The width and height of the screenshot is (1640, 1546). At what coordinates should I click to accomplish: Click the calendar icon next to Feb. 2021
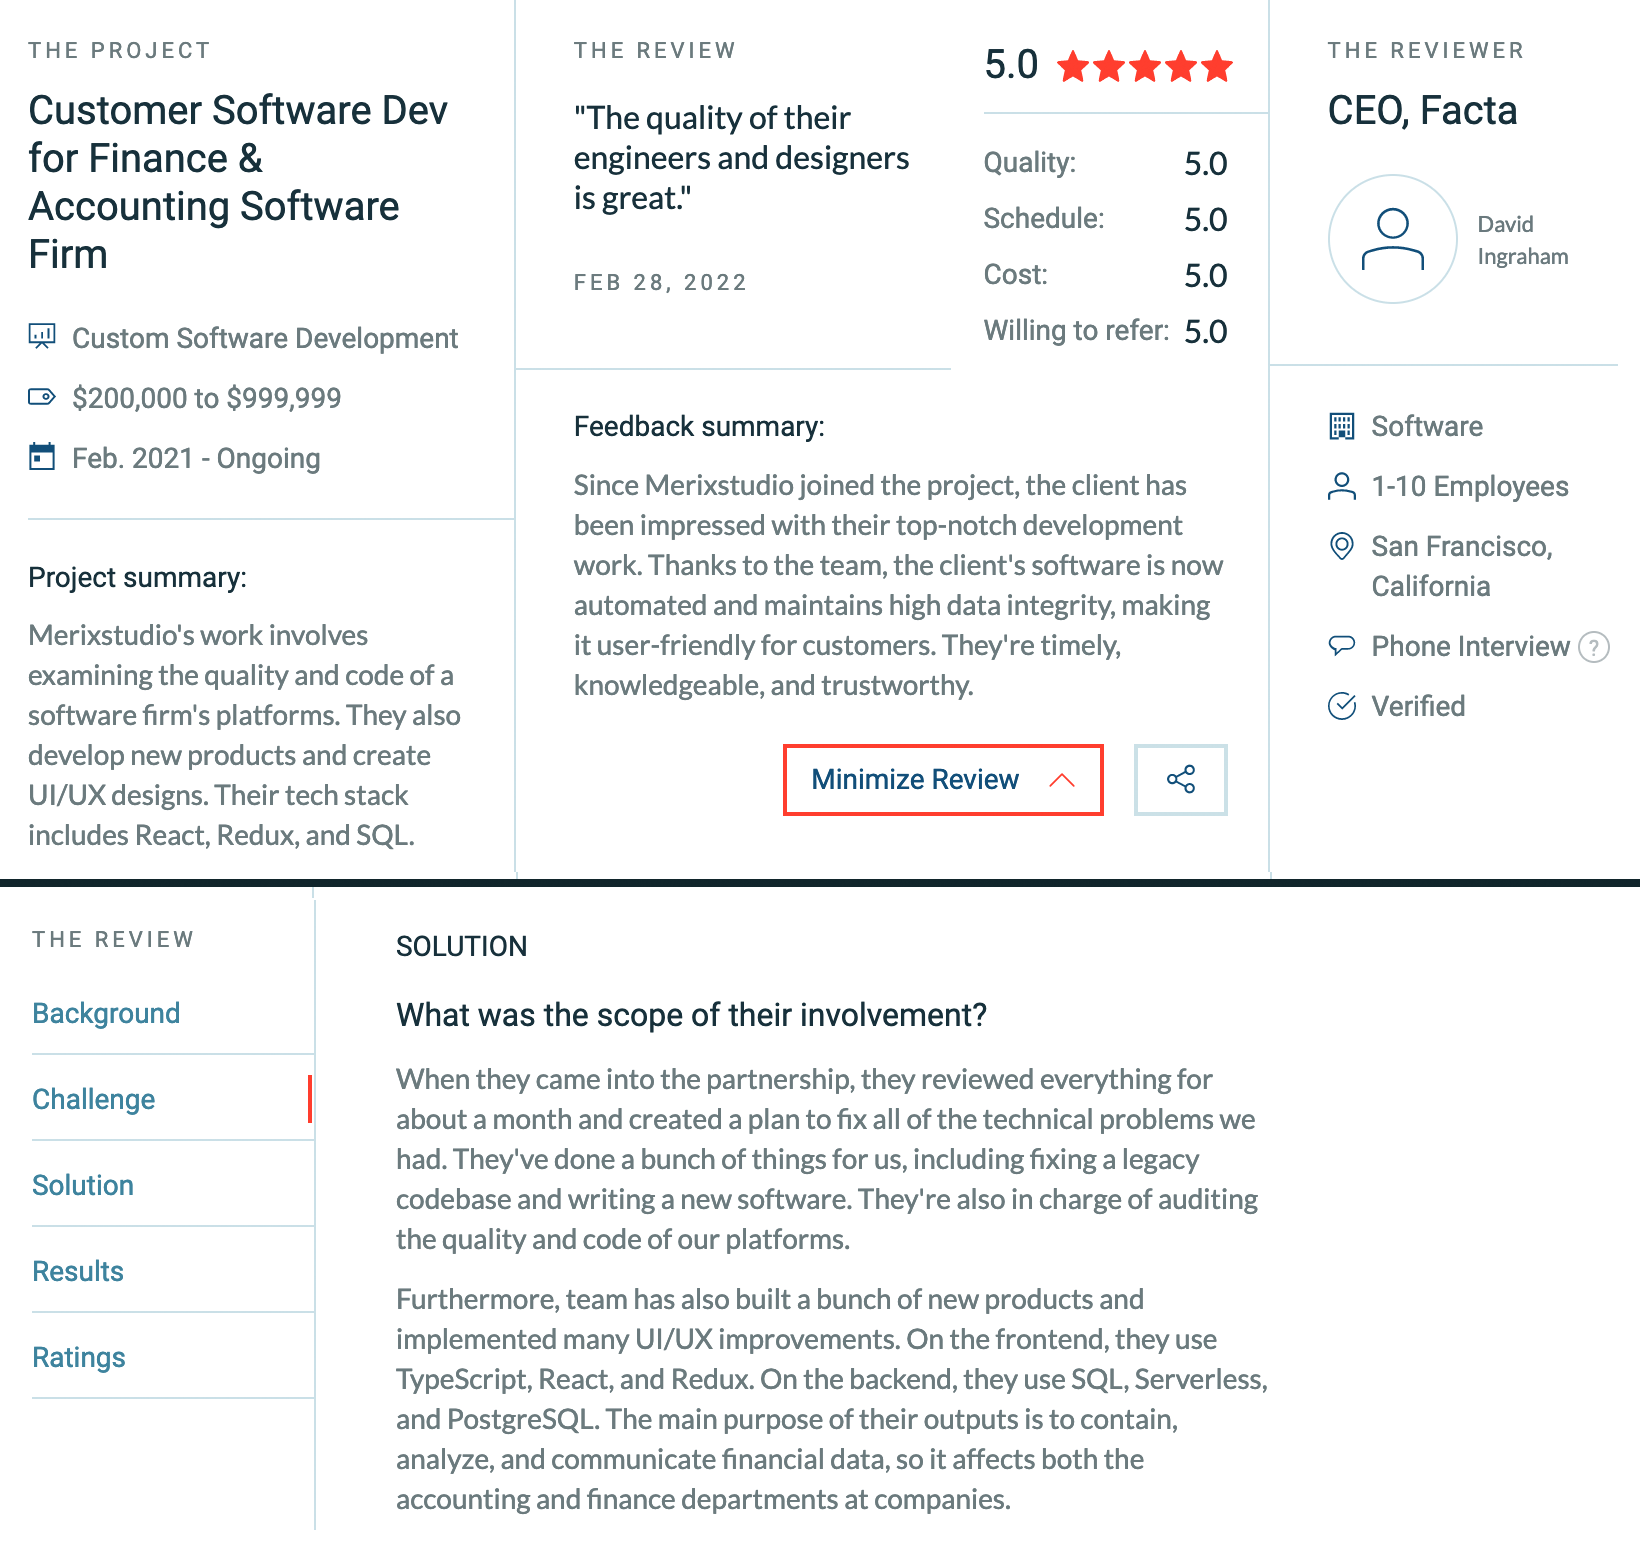[x=41, y=457]
